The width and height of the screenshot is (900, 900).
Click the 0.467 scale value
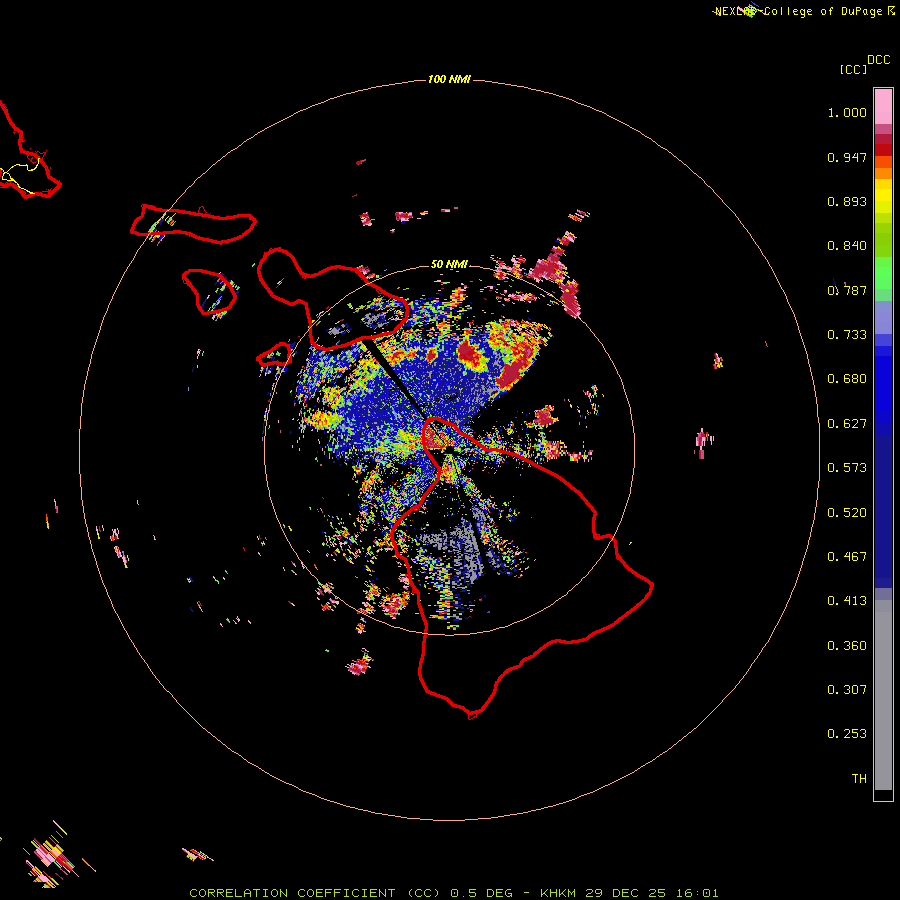pos(847,557)
